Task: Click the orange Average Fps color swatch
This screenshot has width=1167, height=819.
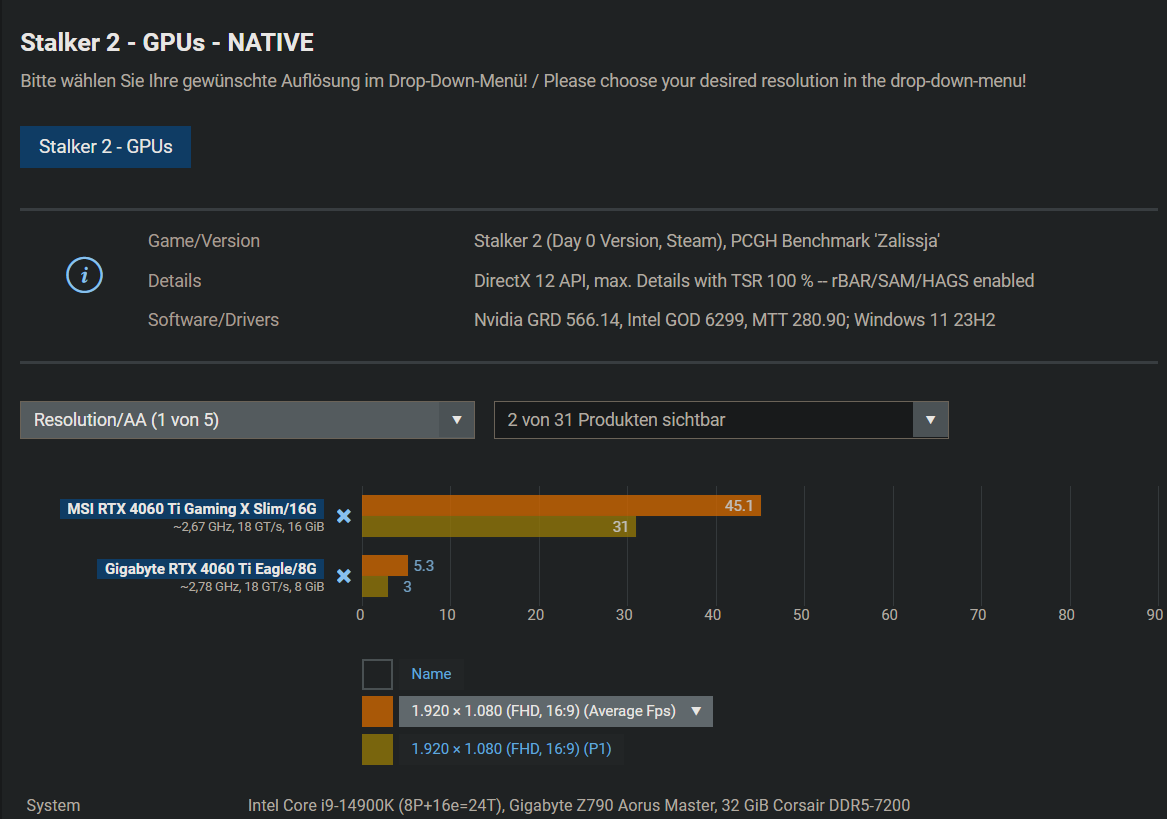Action: coord(377,711)
